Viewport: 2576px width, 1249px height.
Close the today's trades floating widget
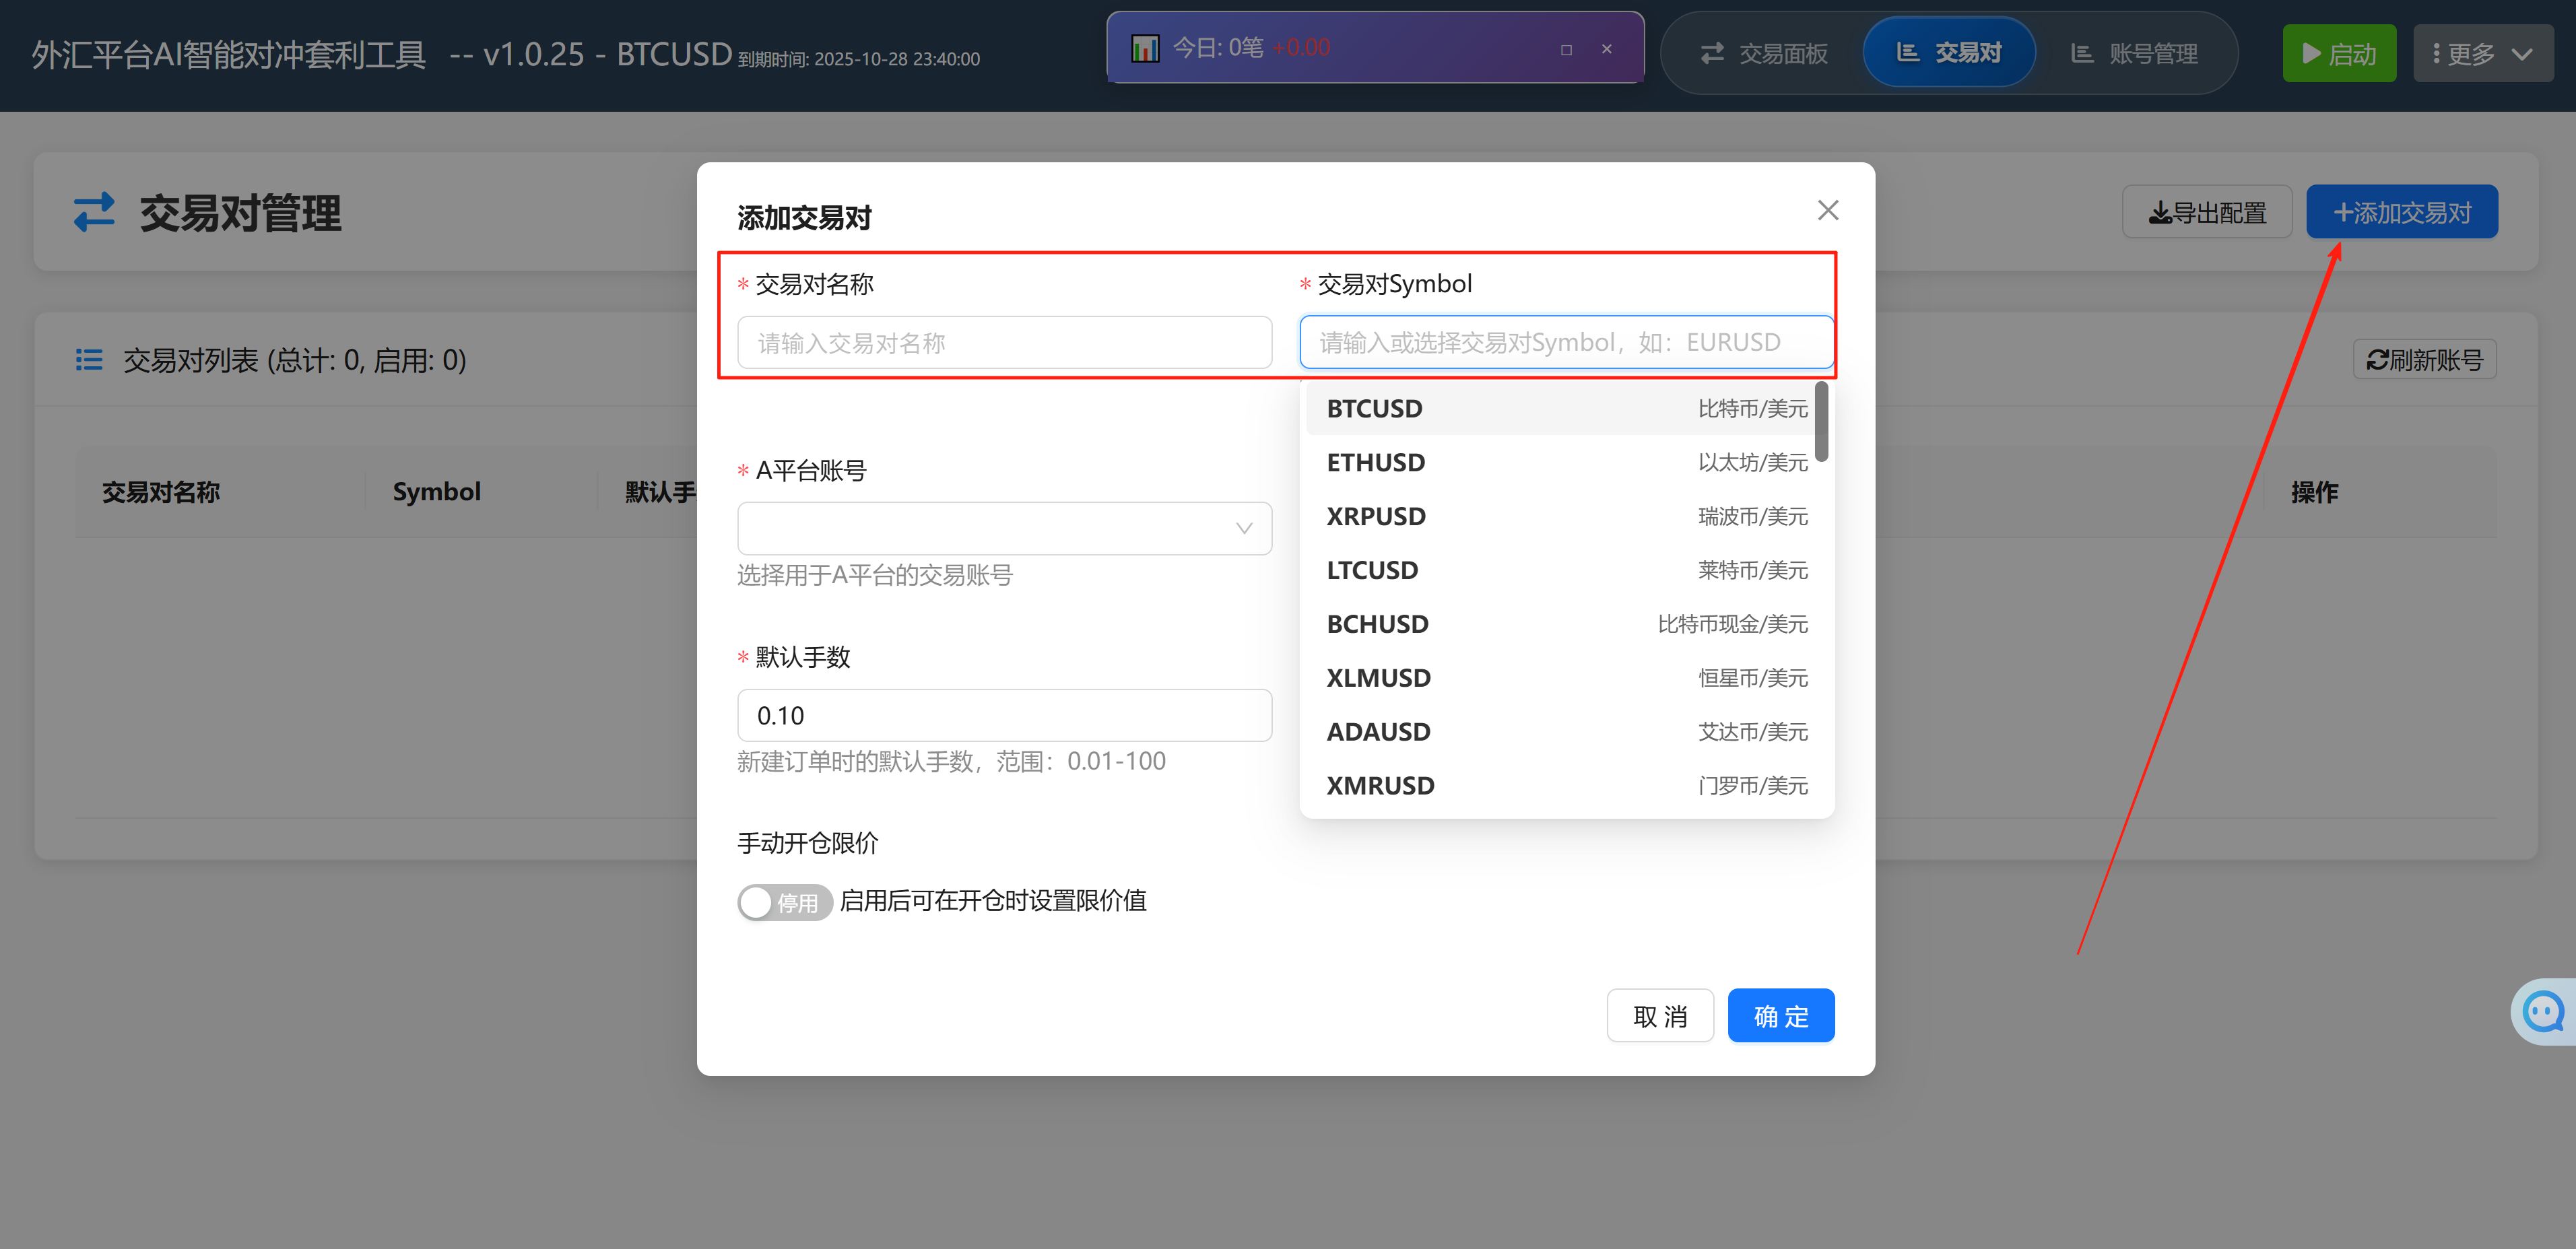click(1607, 49)
